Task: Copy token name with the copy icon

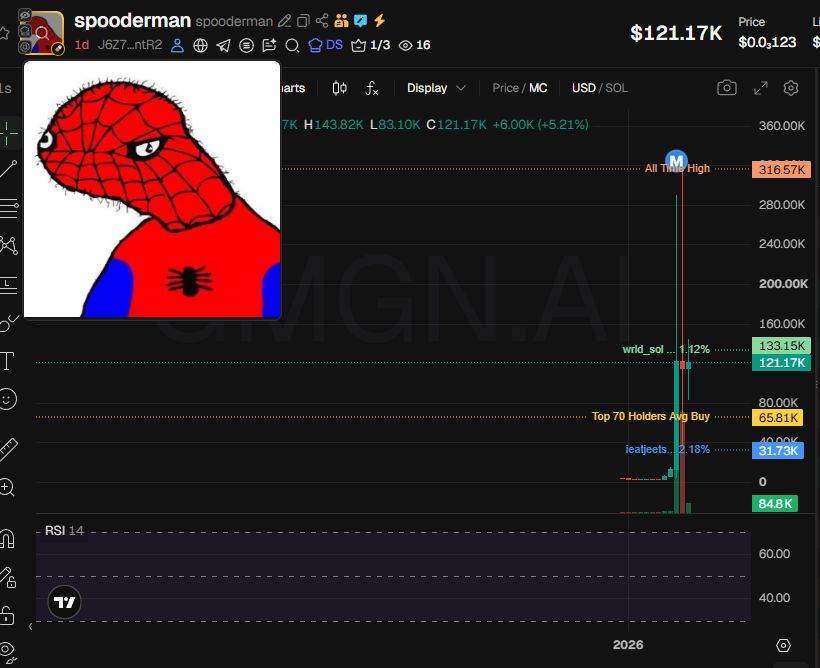Action: coord(303,21)
